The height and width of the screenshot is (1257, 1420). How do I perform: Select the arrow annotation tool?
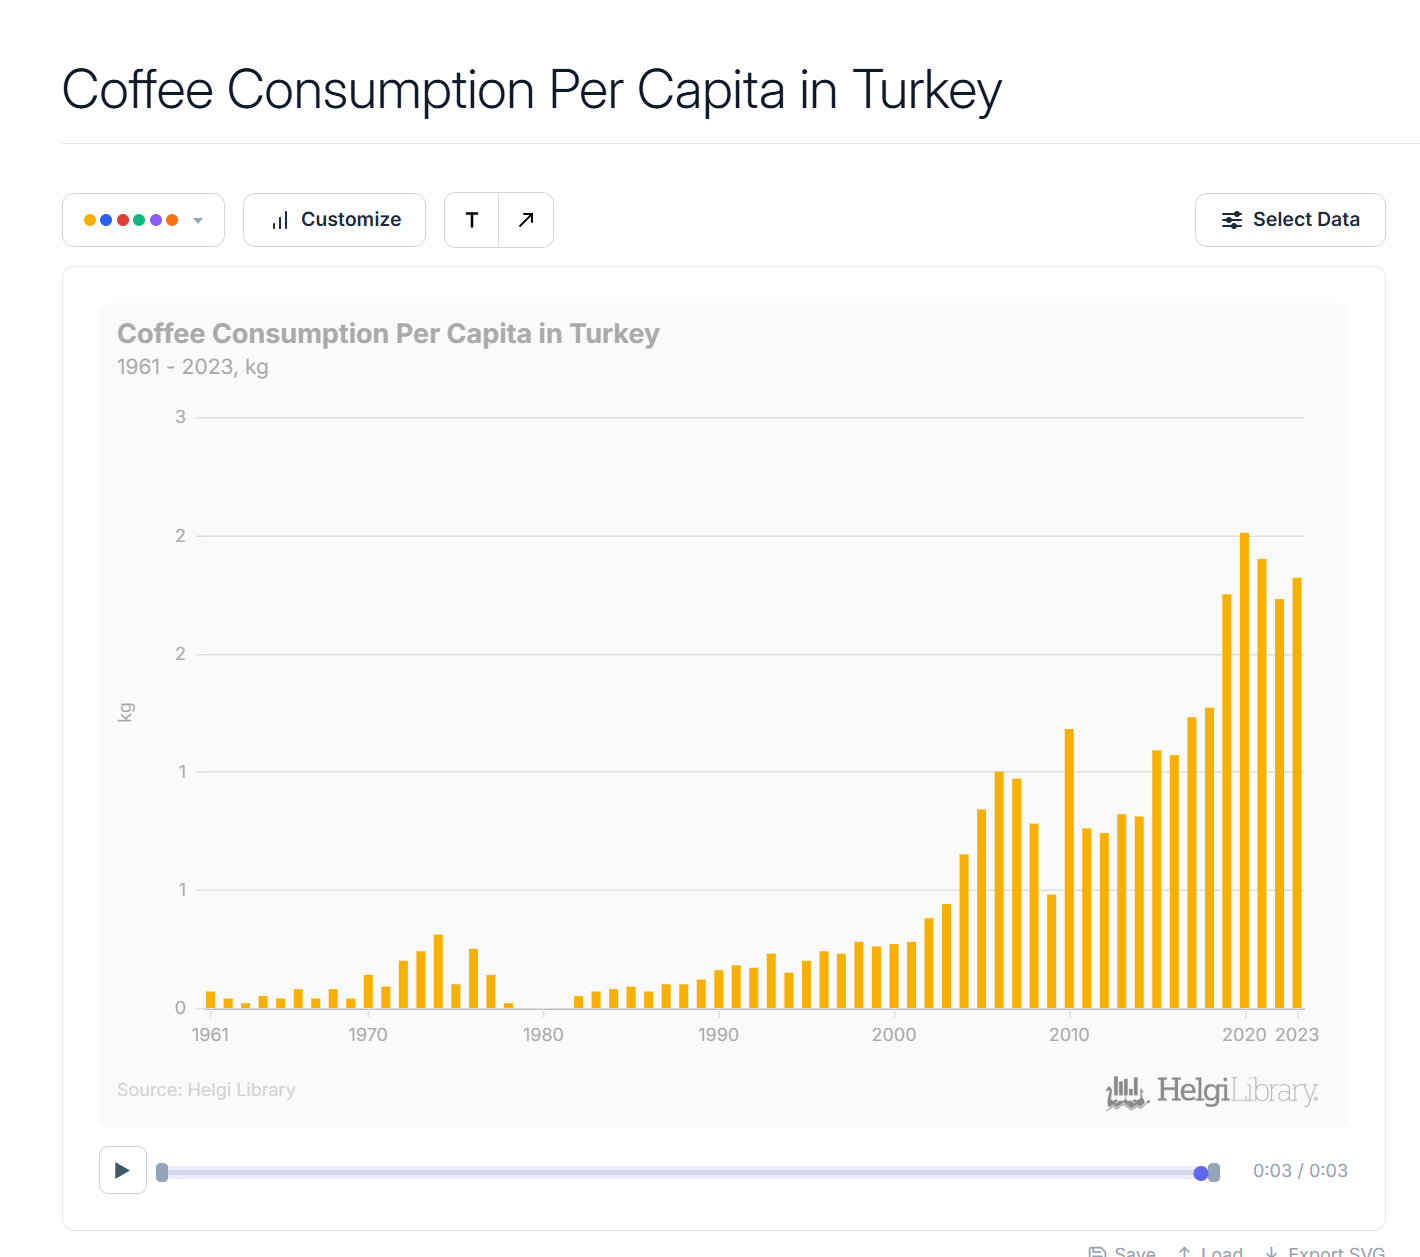pyautogui.click(x=526, y=220)
